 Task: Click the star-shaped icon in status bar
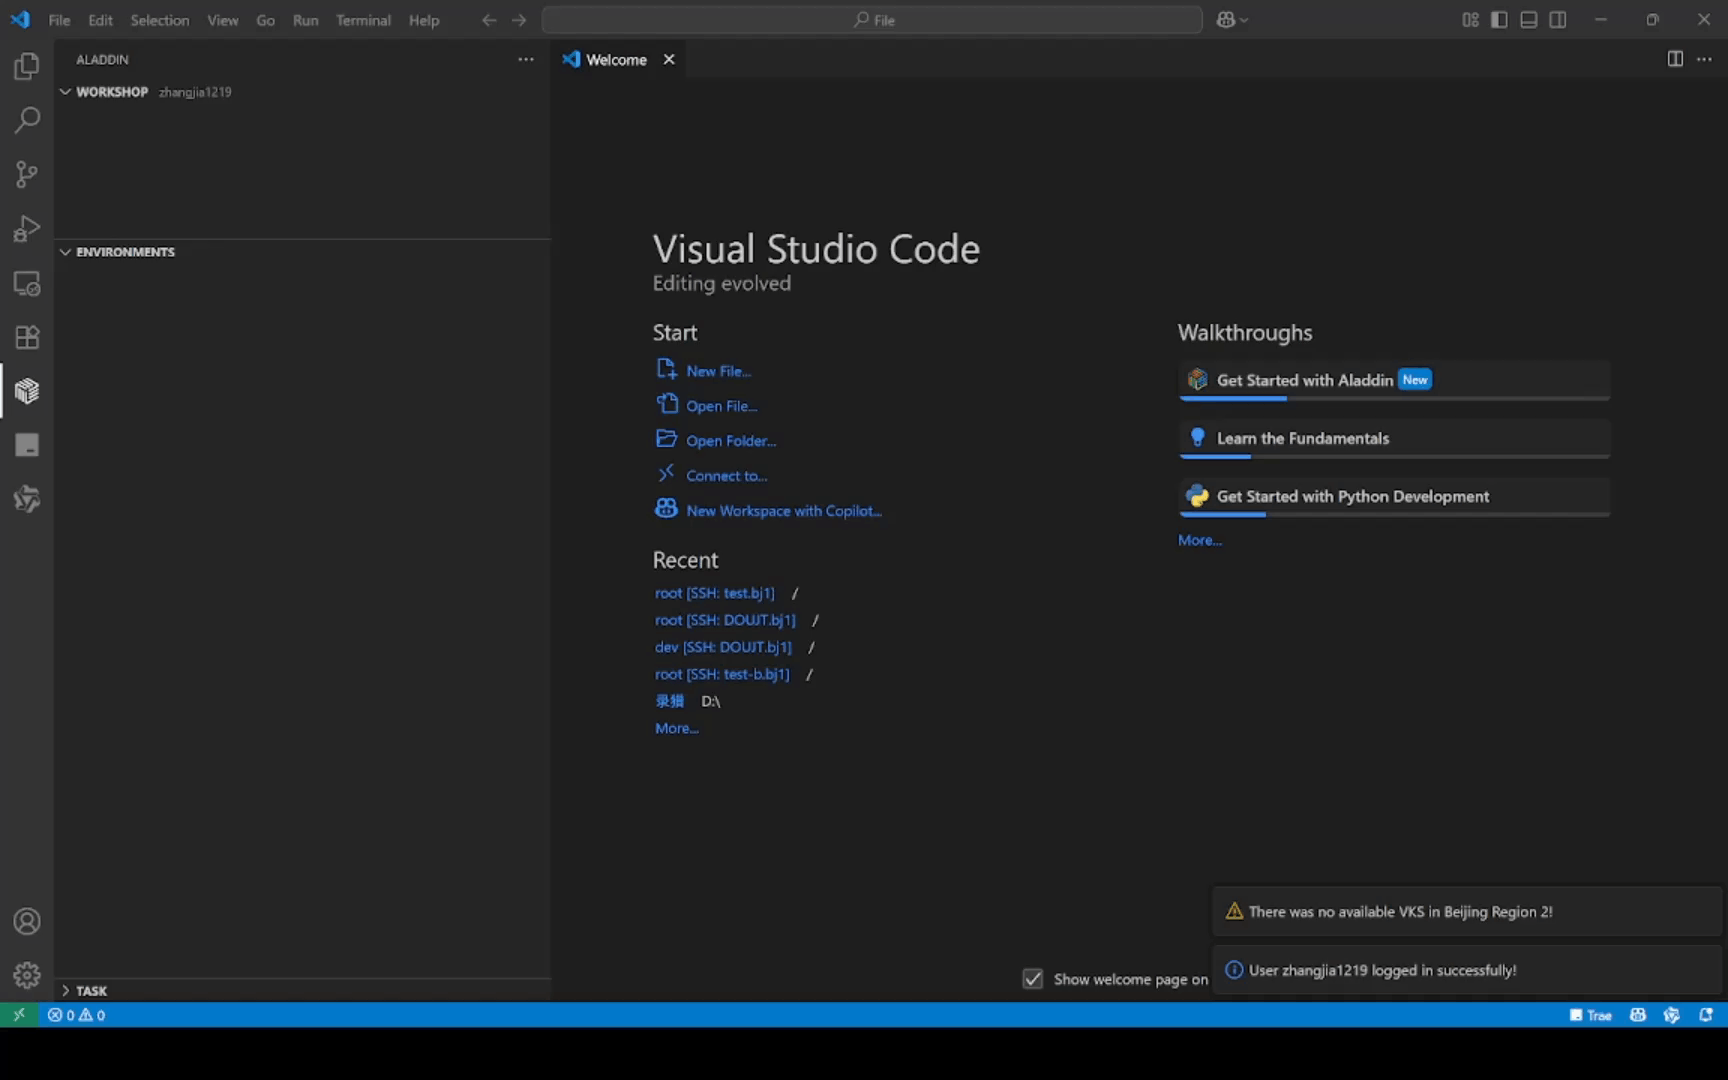point(1672,1014)
